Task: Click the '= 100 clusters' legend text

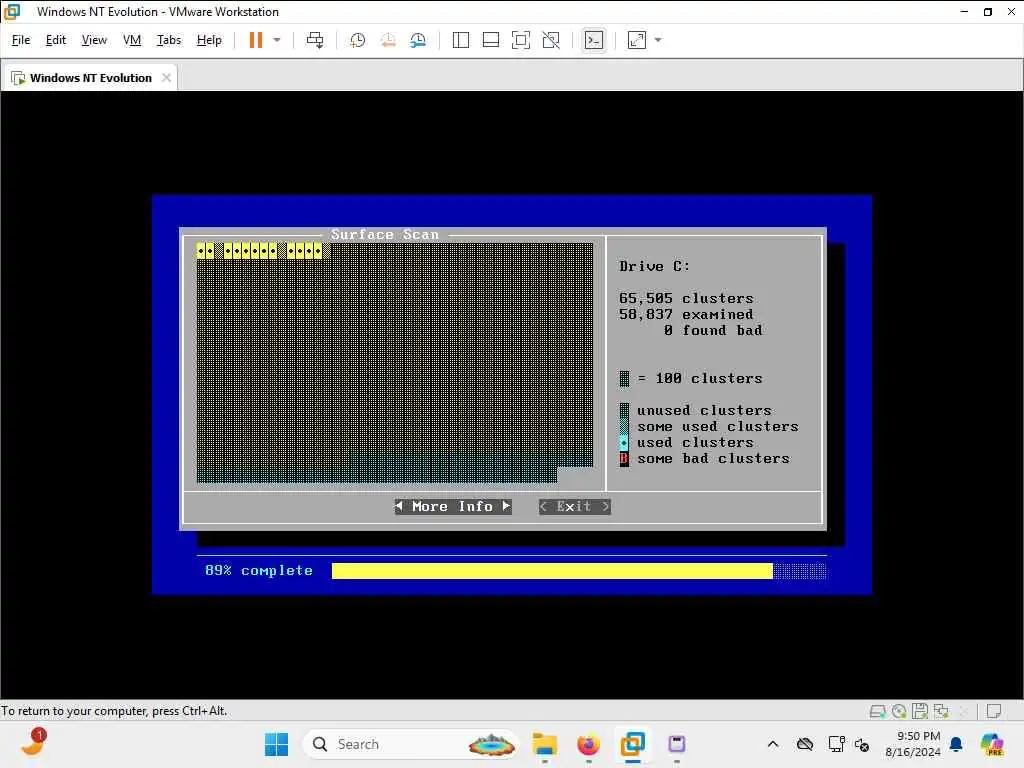Action: pyautogui.click(x=700, y=379)
